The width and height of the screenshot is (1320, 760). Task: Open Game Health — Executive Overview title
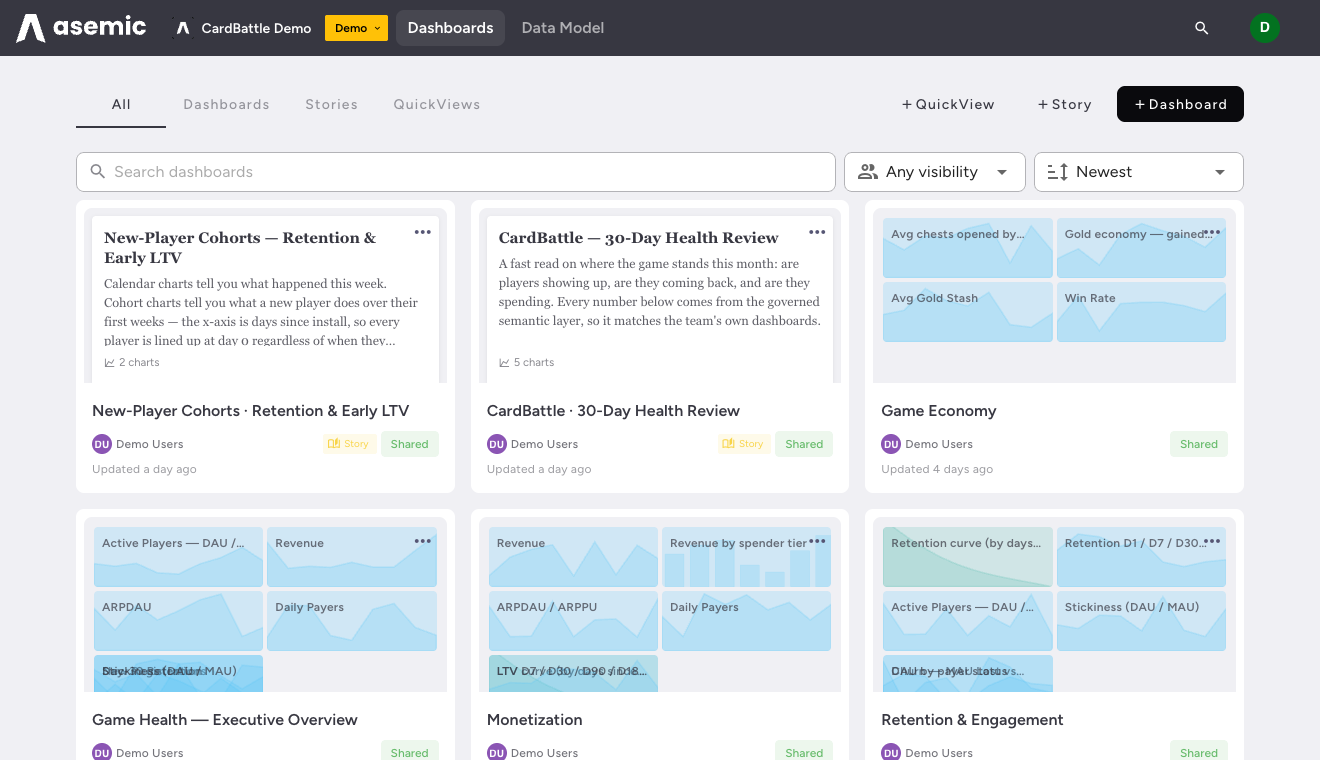tap(225, 720)
